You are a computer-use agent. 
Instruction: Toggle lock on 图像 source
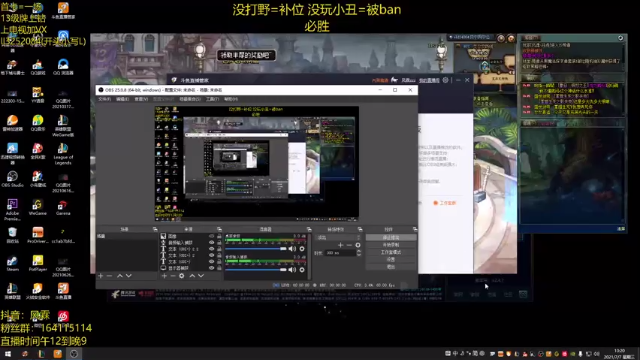pyautogui.click(x=219, y=236)
